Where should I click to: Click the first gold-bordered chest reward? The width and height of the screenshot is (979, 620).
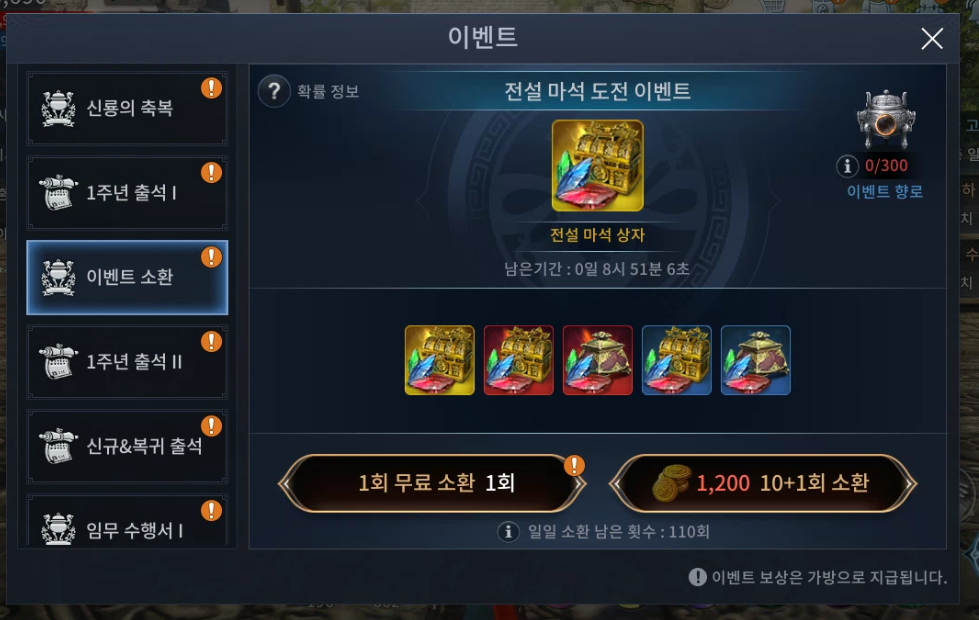[440, 360]
